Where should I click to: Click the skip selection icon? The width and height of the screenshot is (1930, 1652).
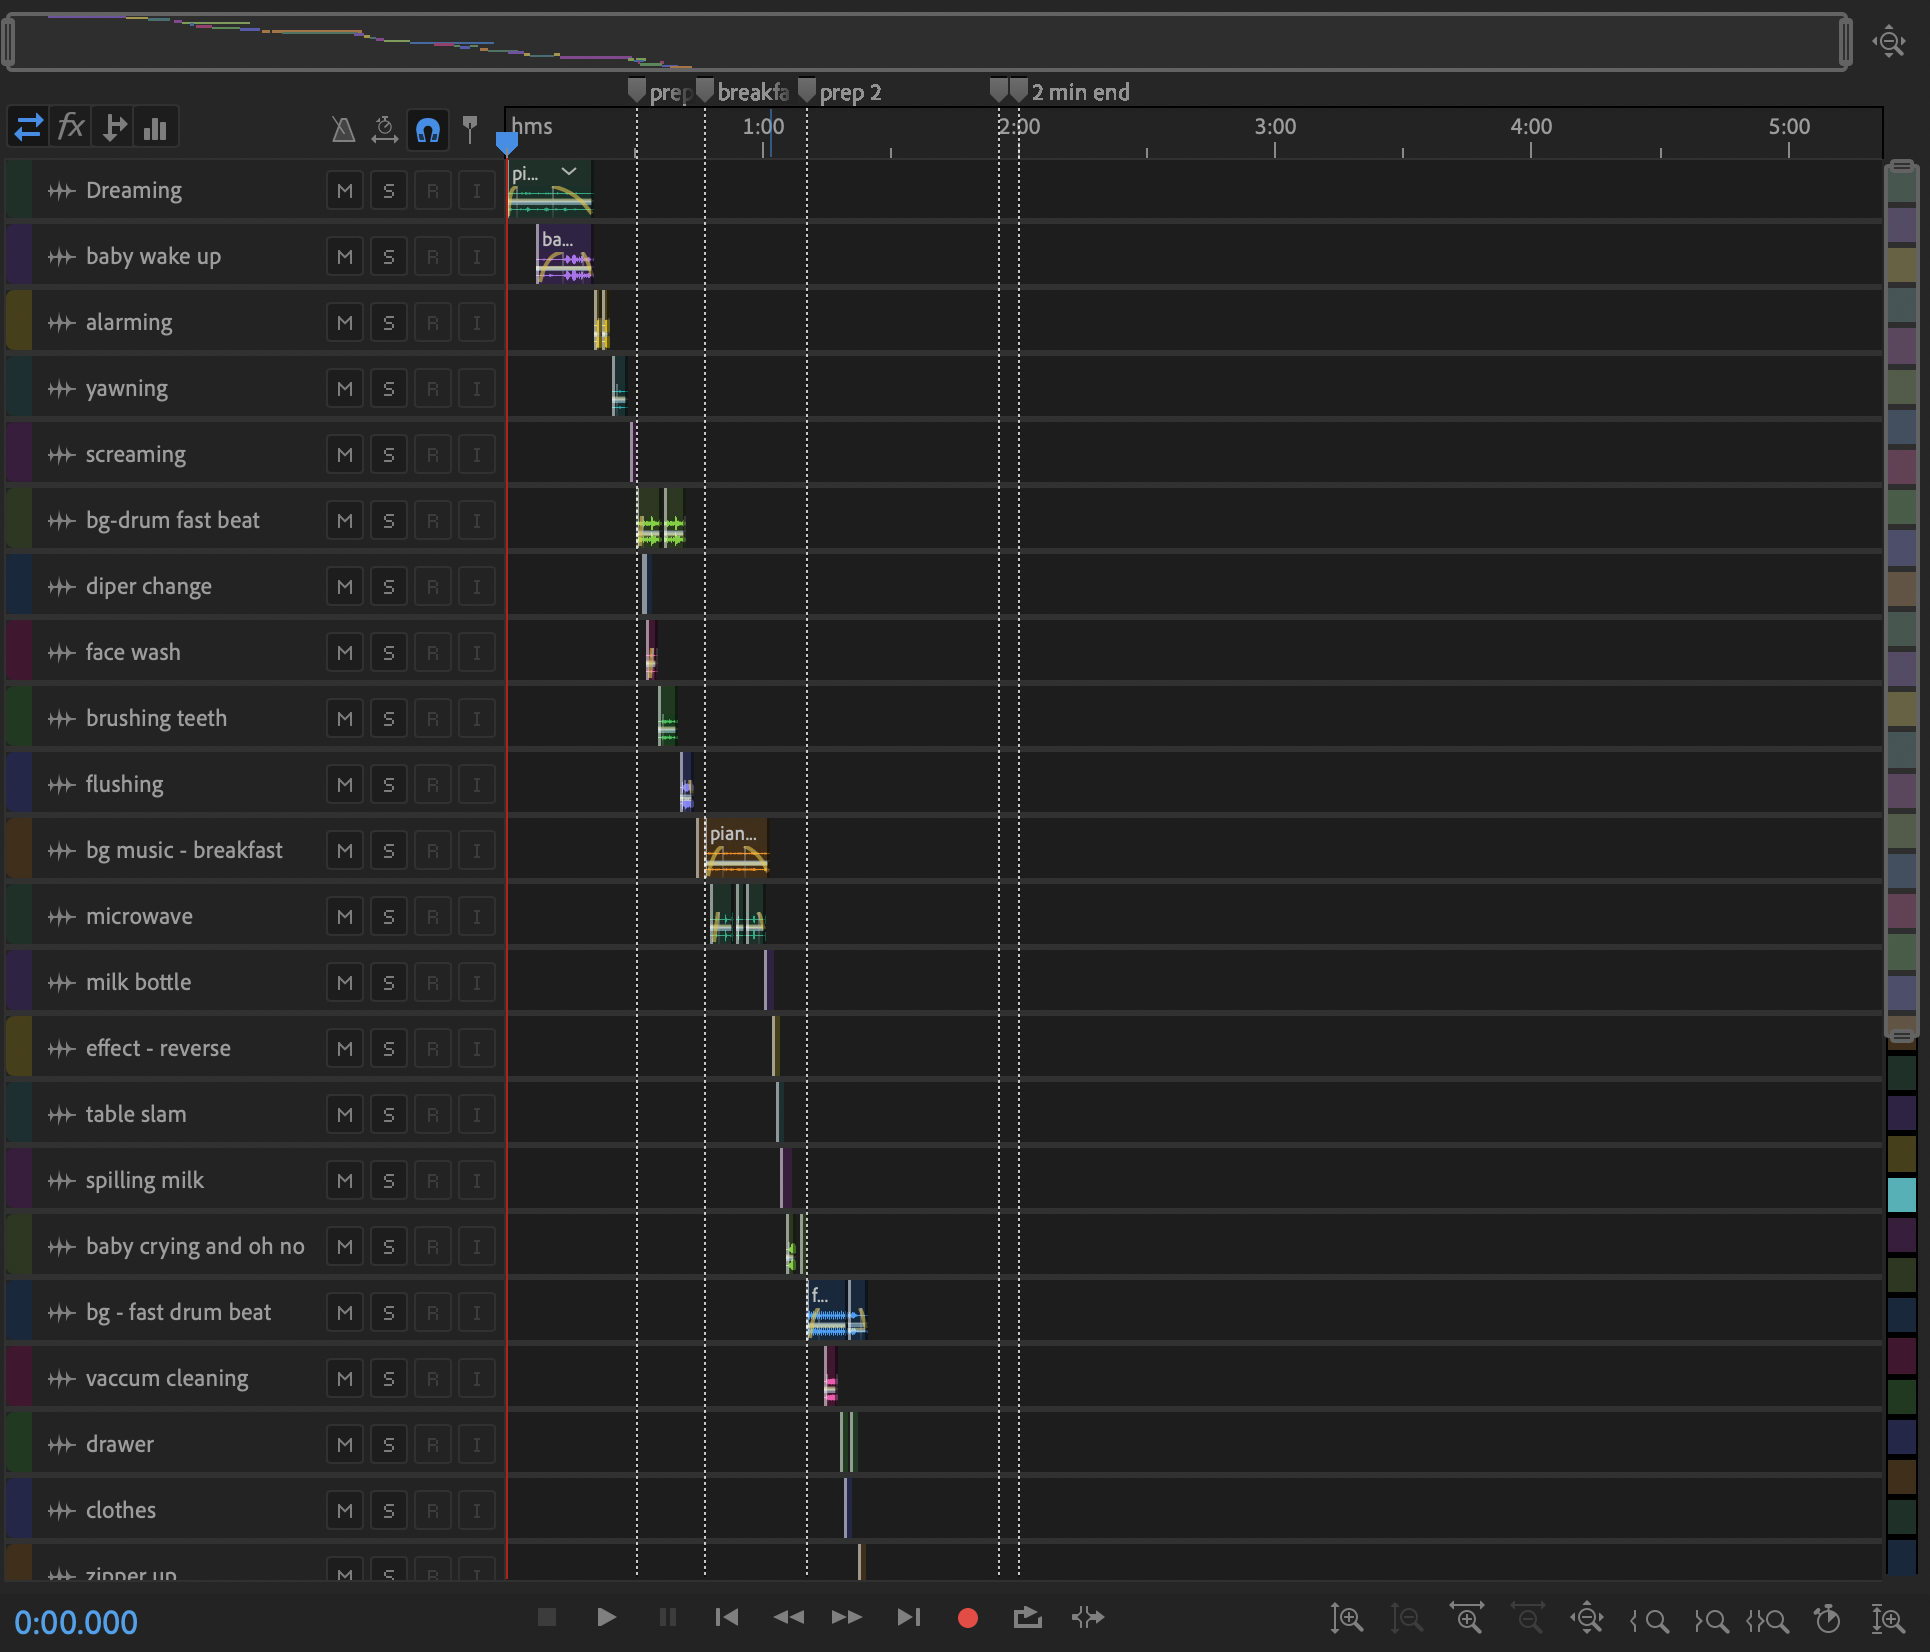tap(1088, 1617)
